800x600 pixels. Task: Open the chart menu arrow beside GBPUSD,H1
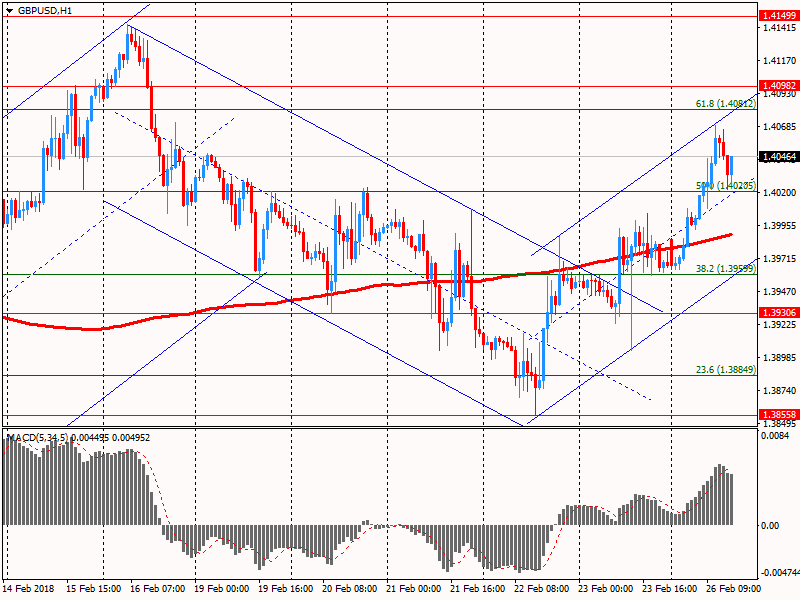click(x=10, y=10)
